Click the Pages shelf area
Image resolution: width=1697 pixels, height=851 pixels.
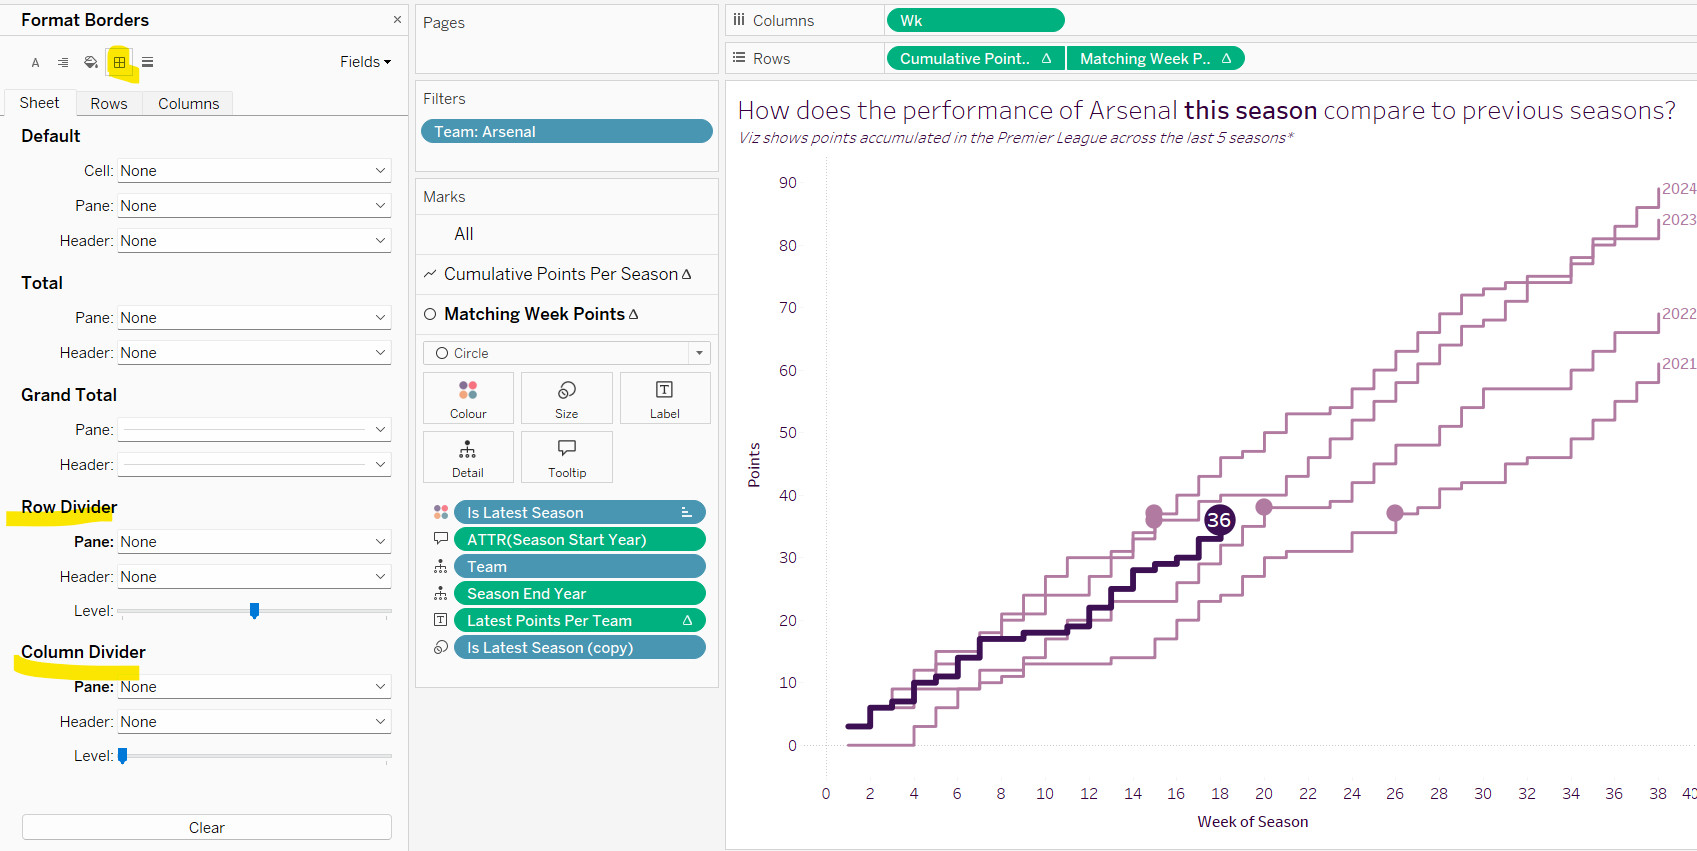[567, 39]
